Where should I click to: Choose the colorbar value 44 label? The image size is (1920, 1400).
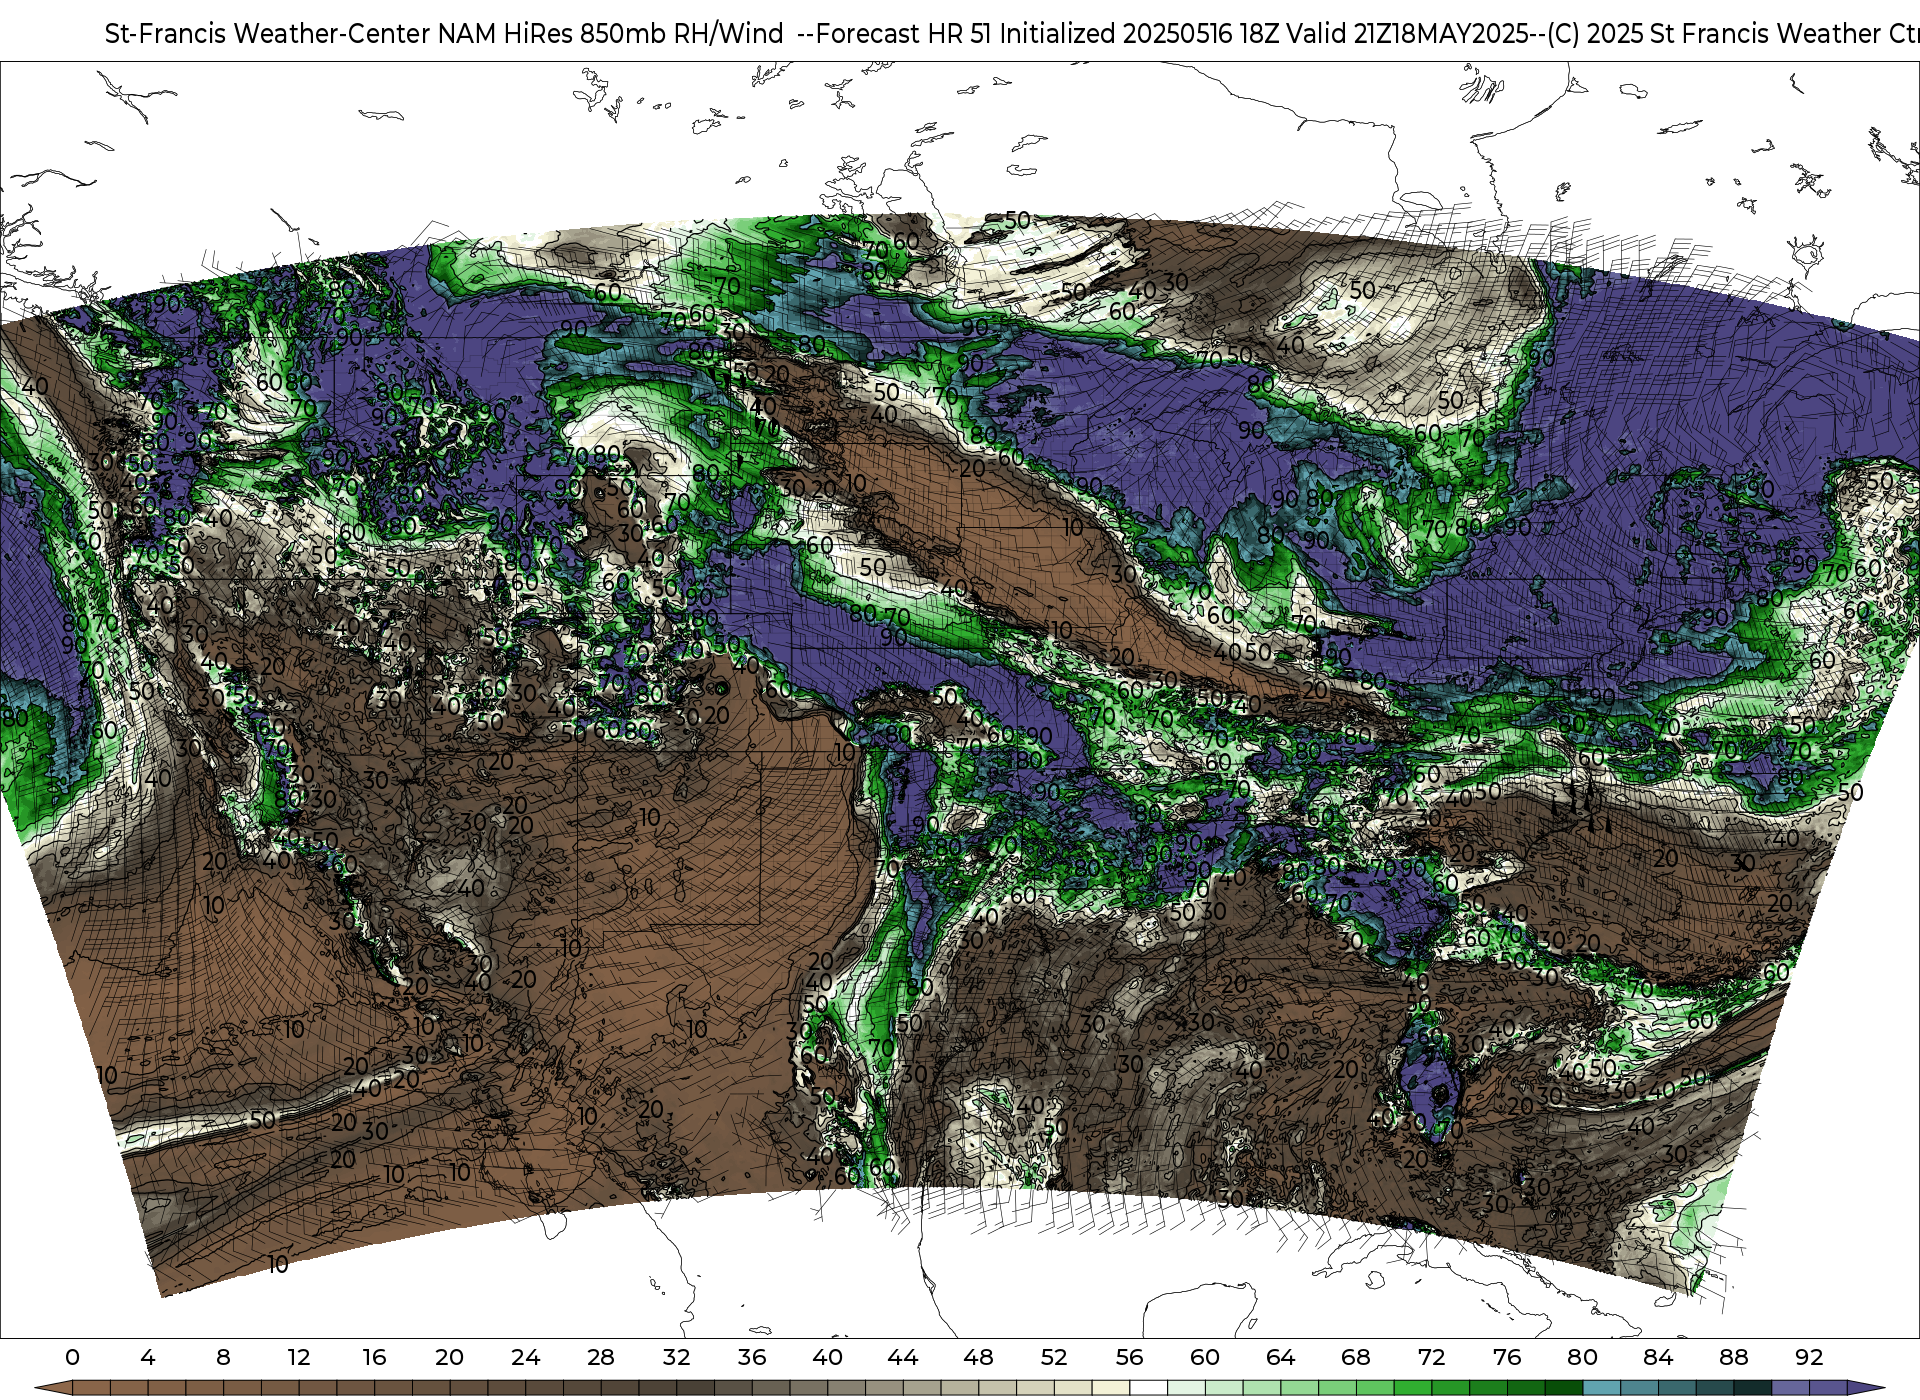pyautogui.click(x=903, y=1357)
